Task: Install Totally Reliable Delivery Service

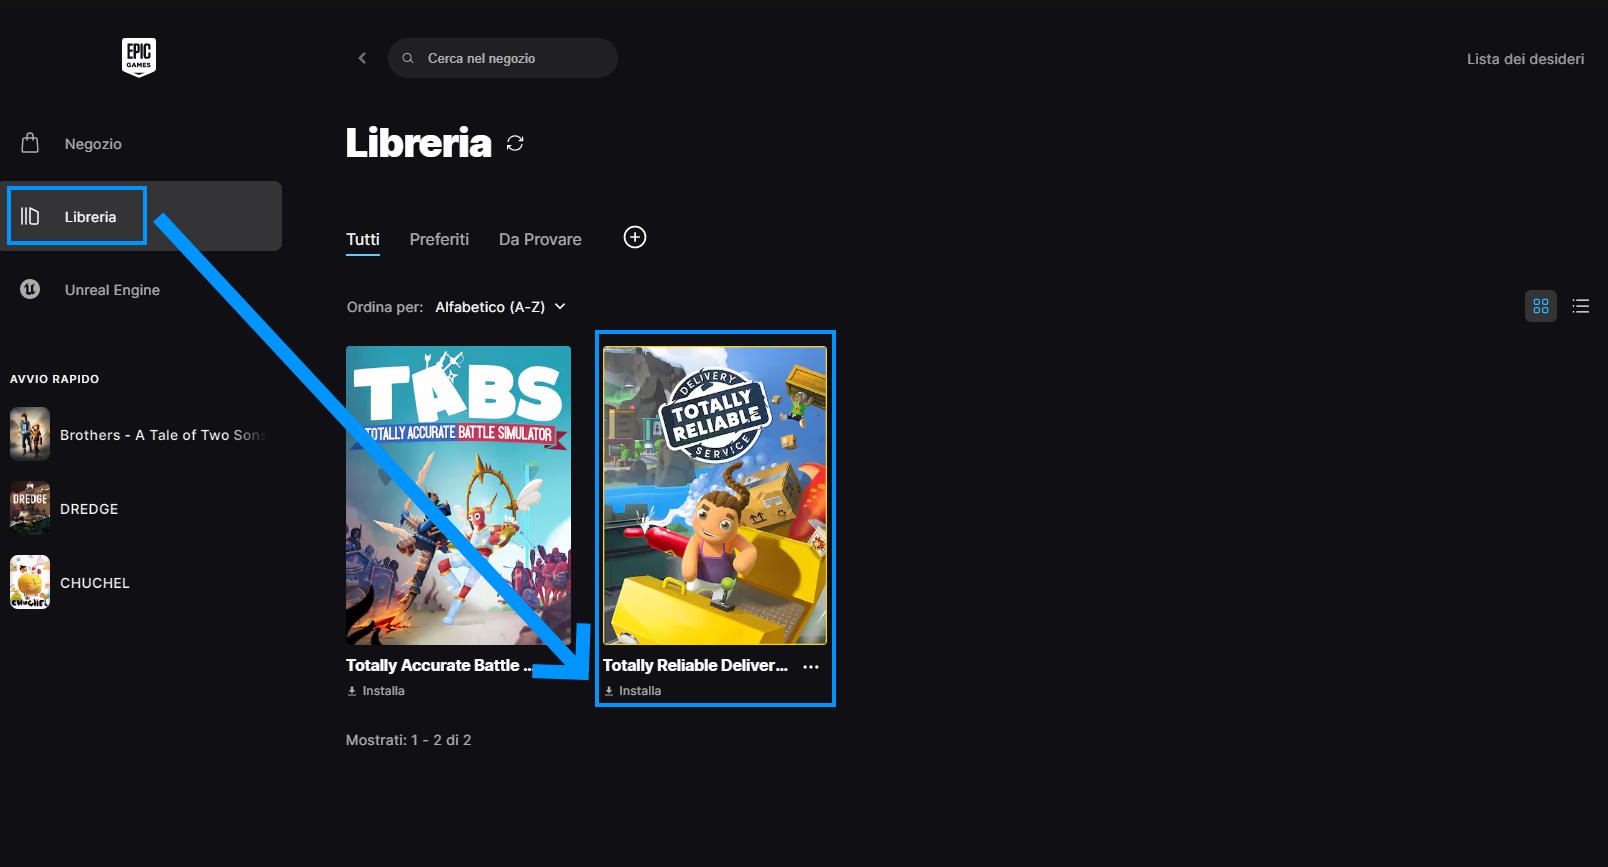Action: tap(633, 691)
